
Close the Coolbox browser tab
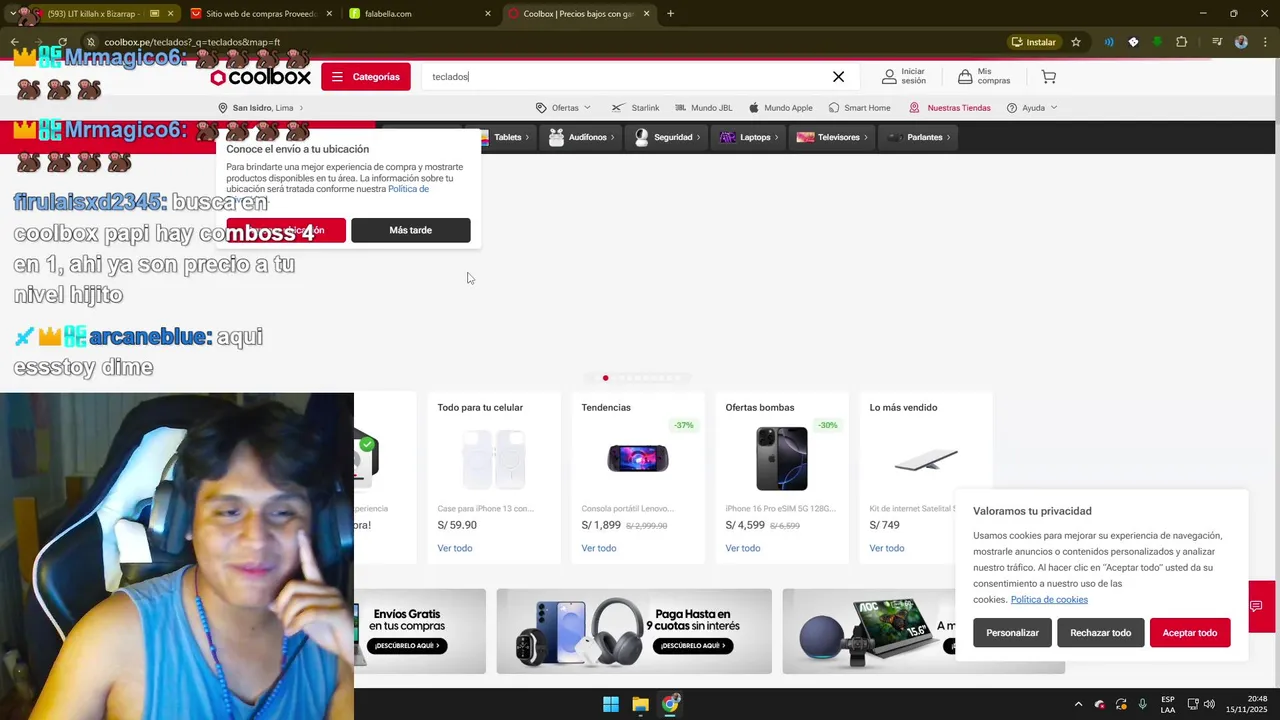(x=647, y=14)
